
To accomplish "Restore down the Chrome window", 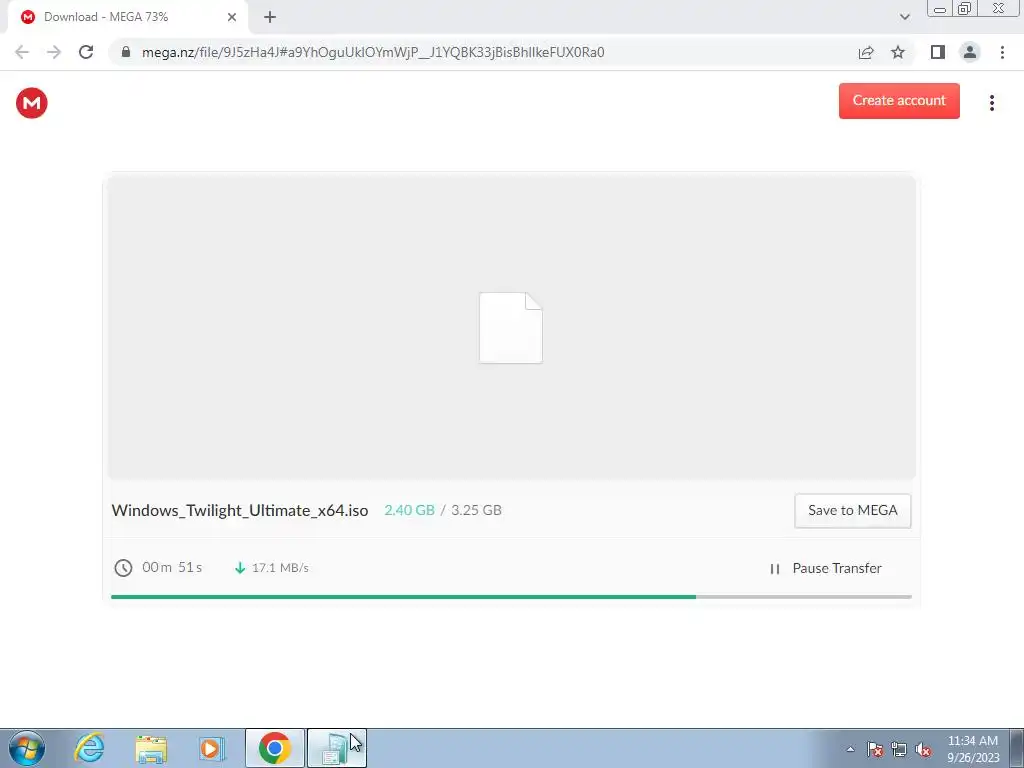I will point(964,9).
